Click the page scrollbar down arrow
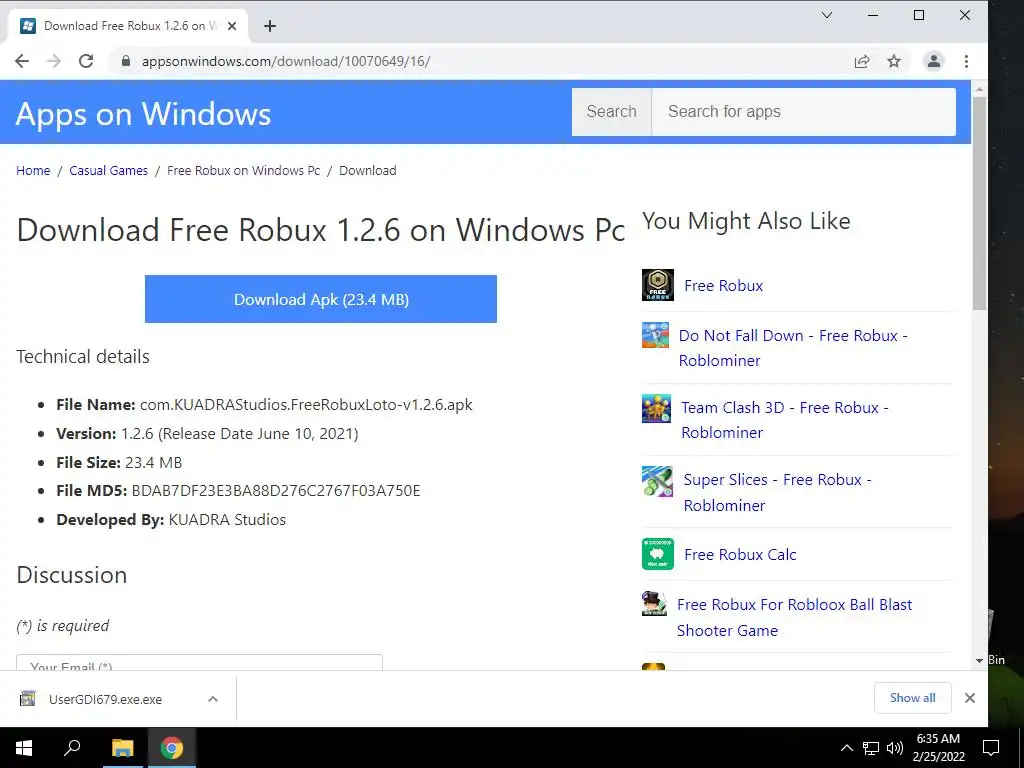 tap(979, 661)
